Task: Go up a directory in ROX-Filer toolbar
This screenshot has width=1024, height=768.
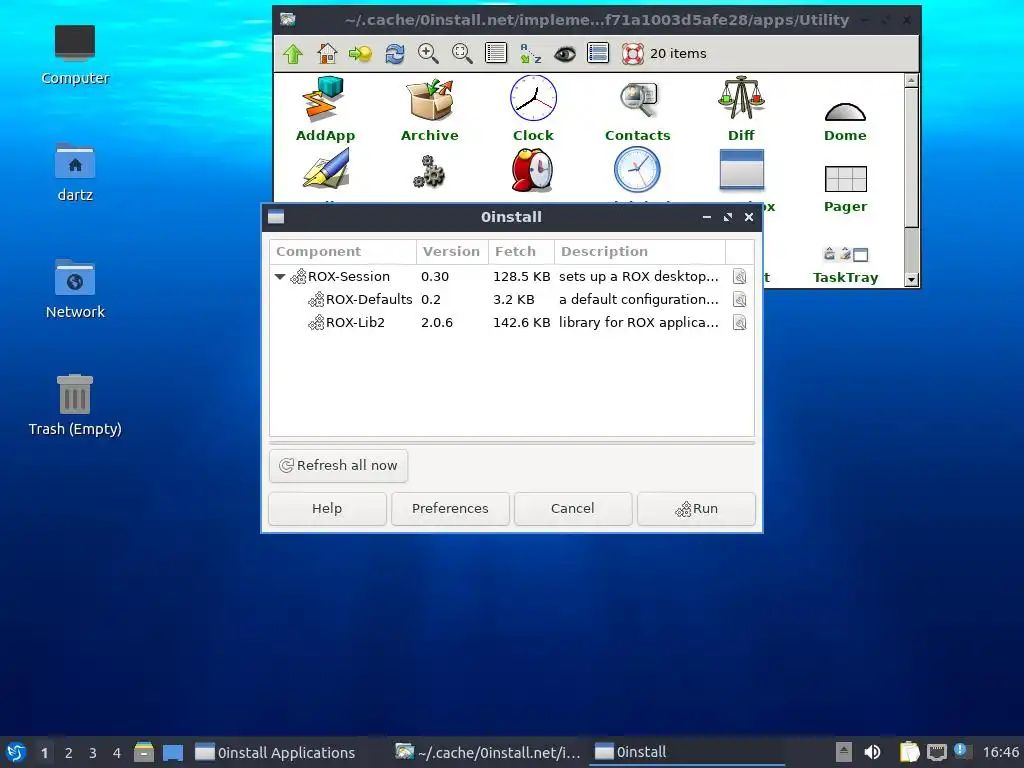Action: point(293,54)
